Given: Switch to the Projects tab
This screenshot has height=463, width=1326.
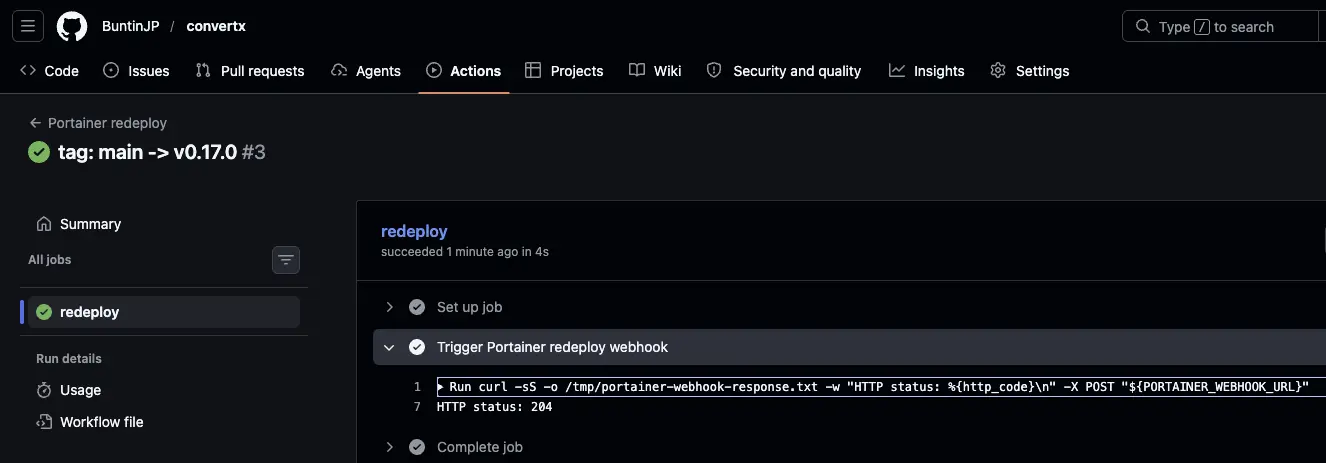Looking at the screenshot, I should pyautogui.click(x=564, y=70).
